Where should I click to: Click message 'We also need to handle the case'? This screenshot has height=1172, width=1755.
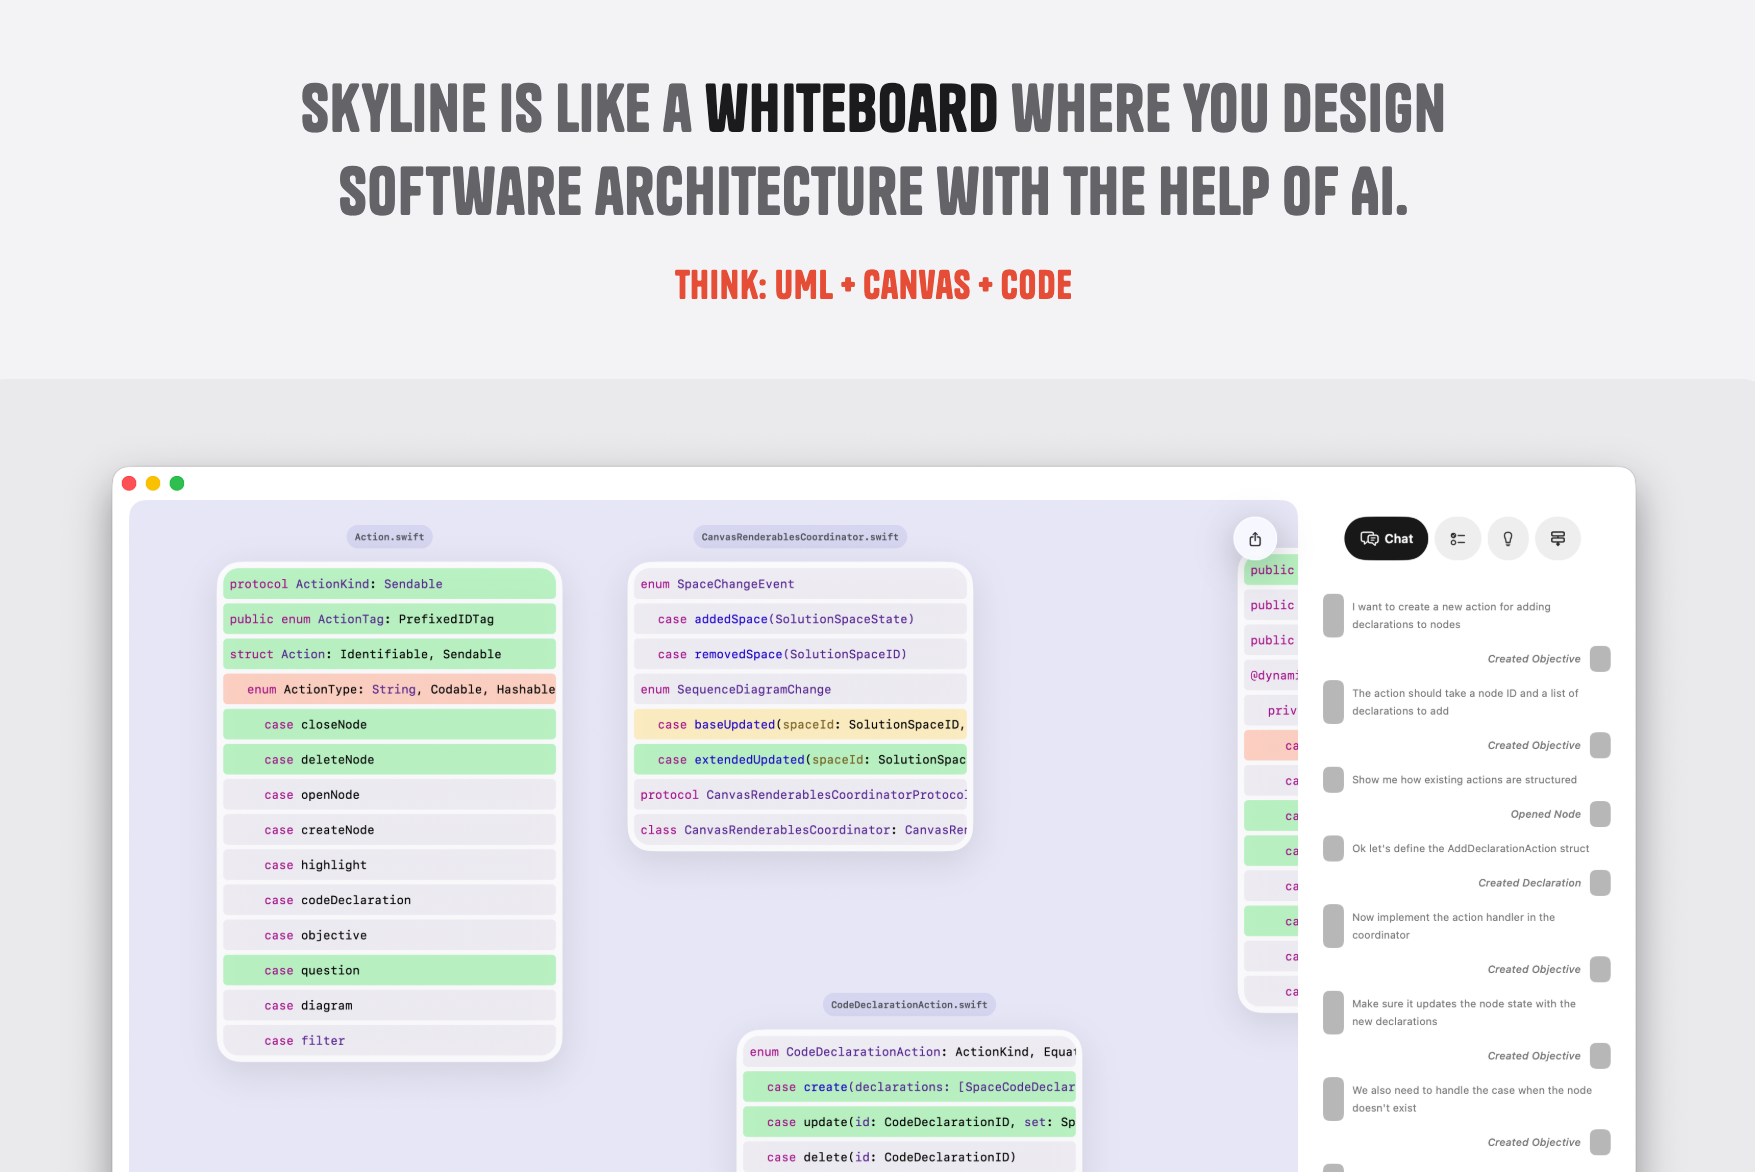point(1472,1099)
